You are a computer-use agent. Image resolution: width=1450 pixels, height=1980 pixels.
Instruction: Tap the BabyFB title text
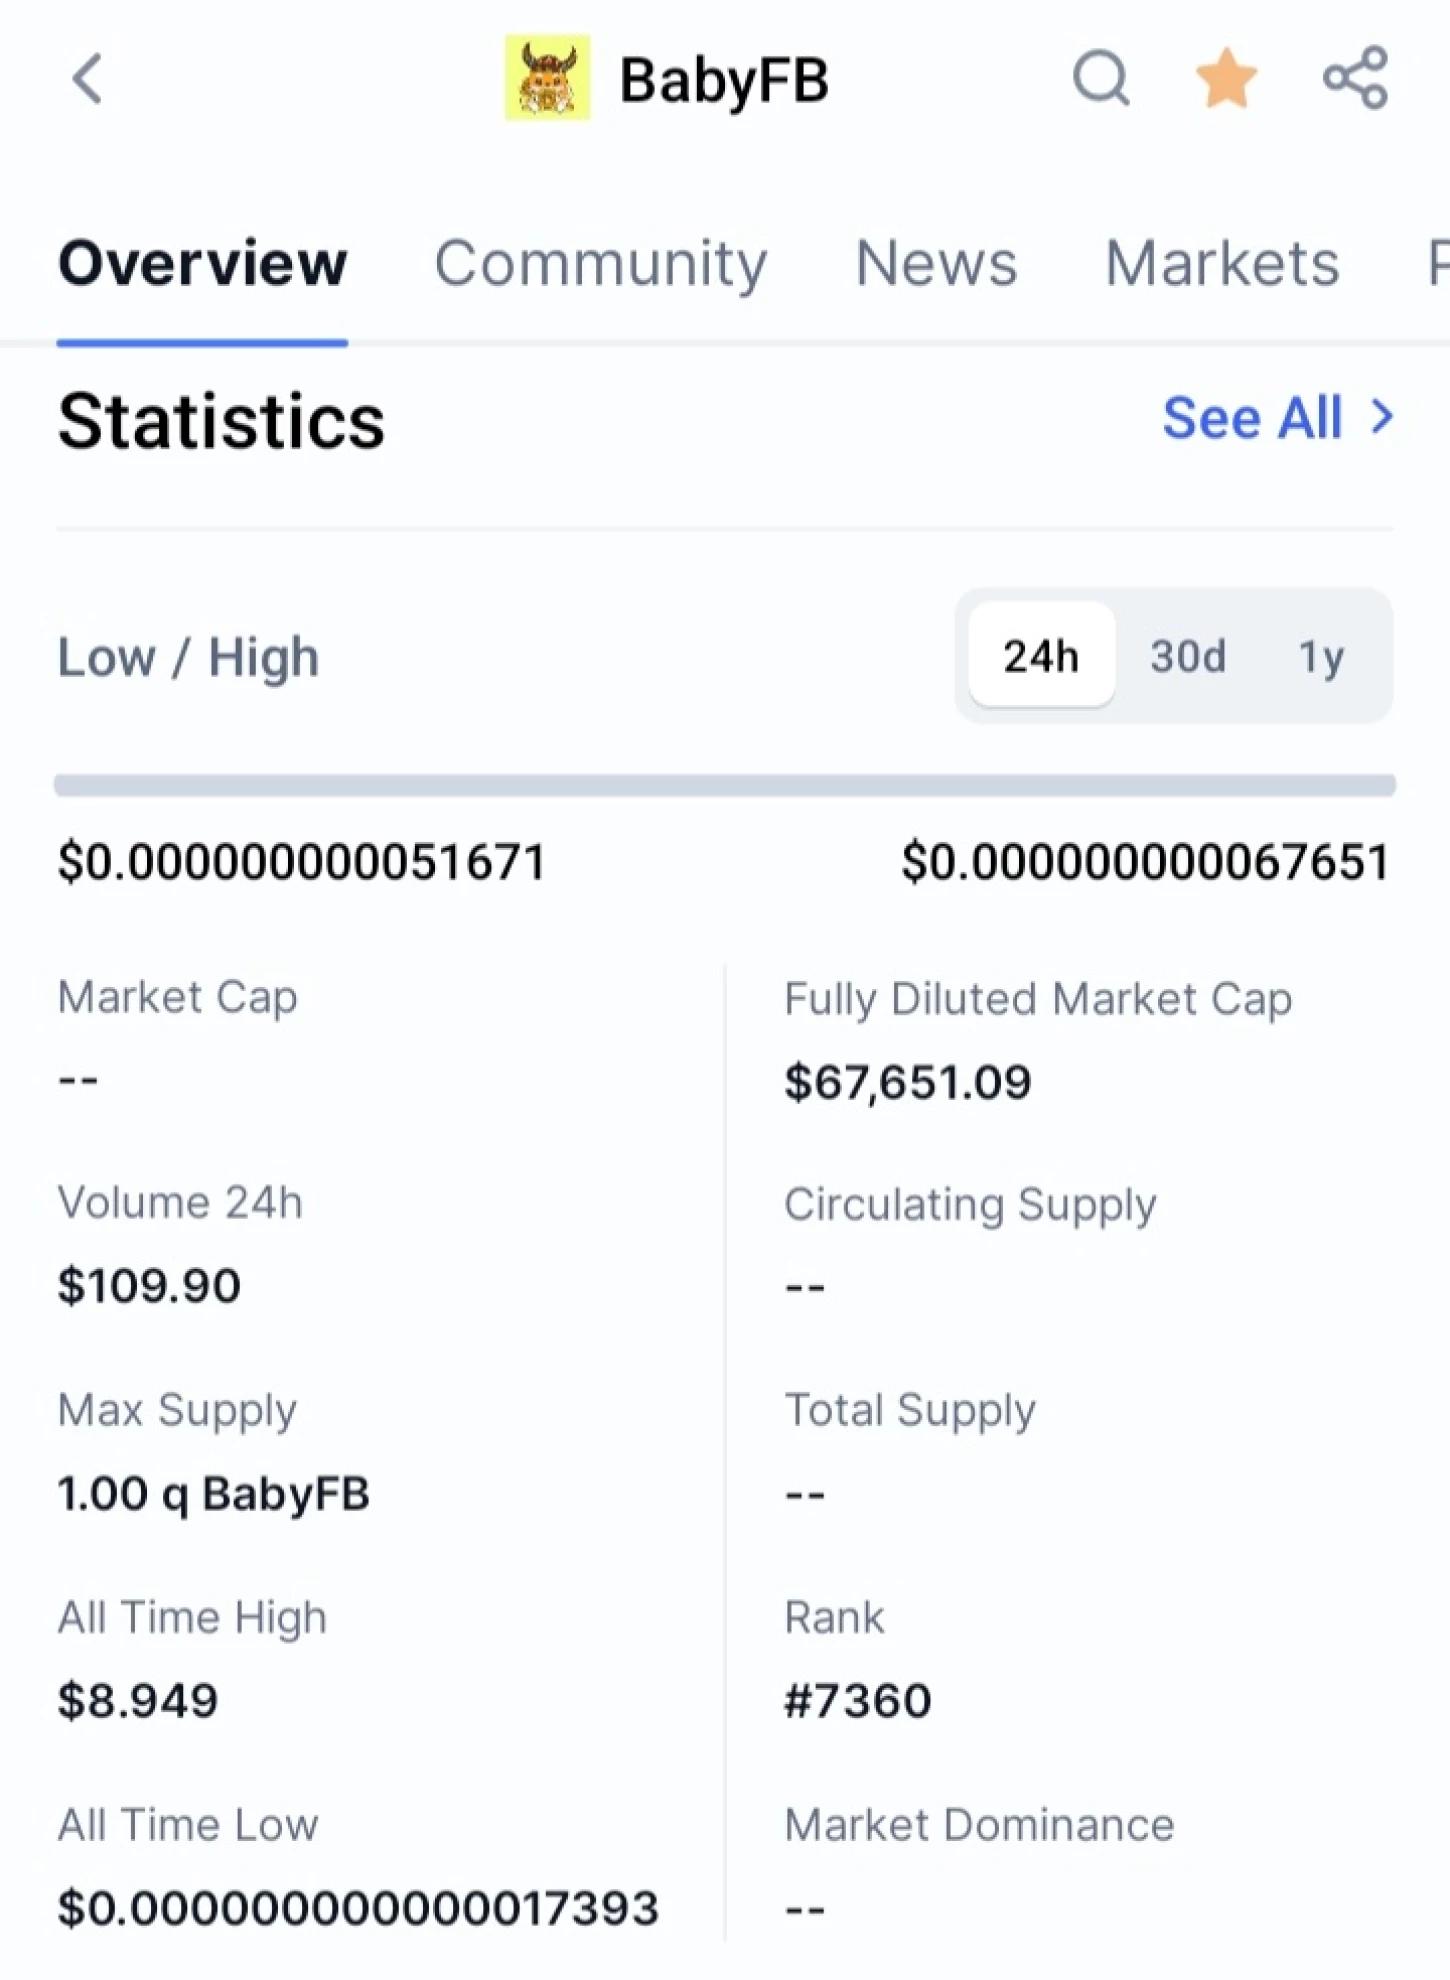724,80
